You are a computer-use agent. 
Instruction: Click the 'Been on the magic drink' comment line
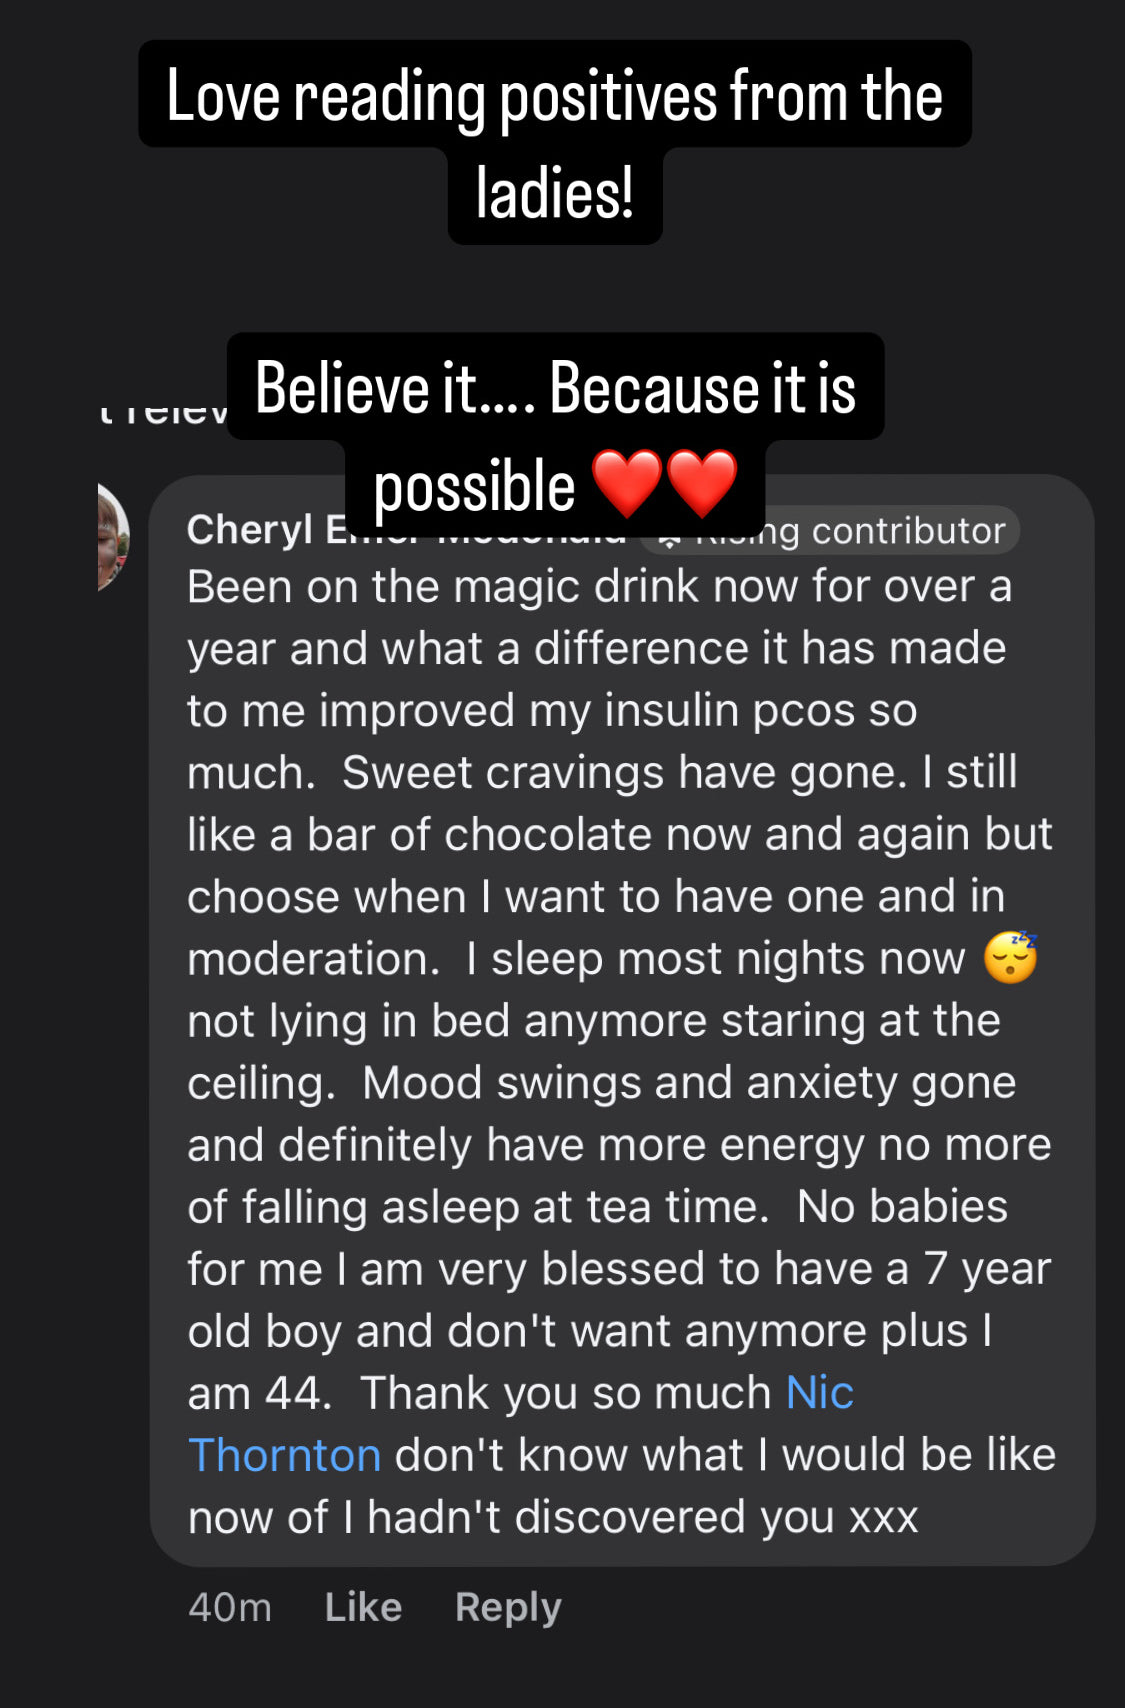[x=600, y=586]
